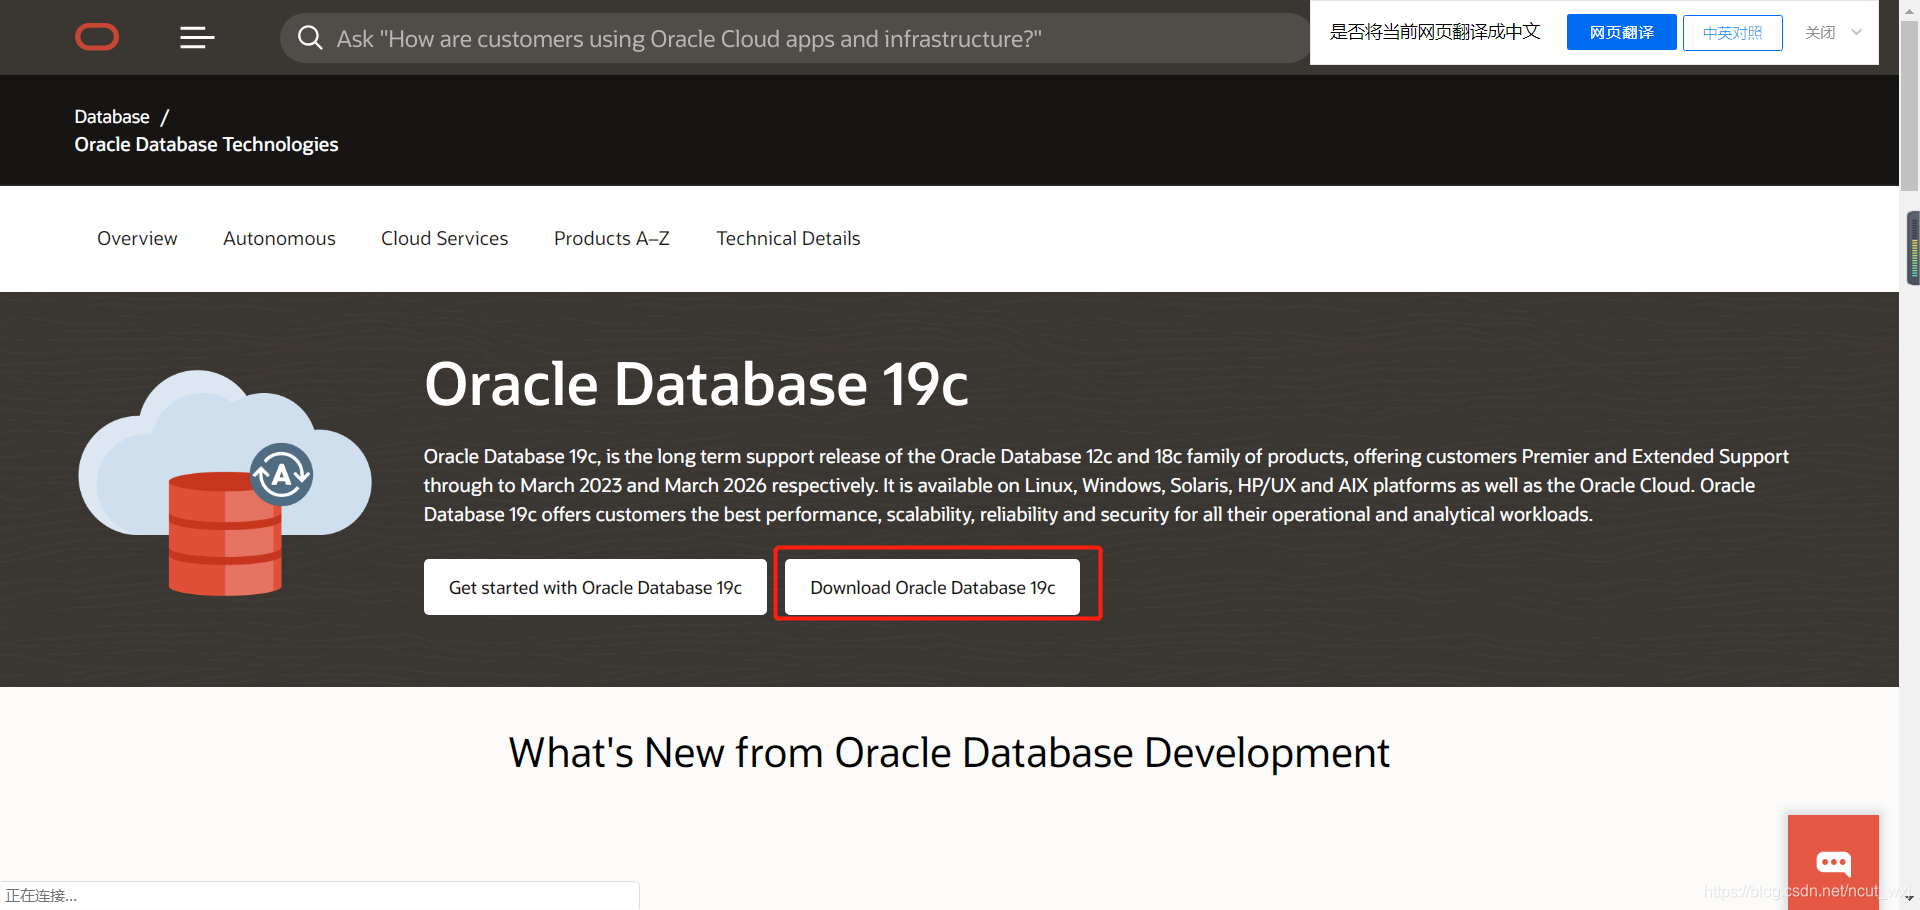The image size is (1920, 910).
Task: Close the translation bar with 关闭
Action: (x=1820, y=33)
